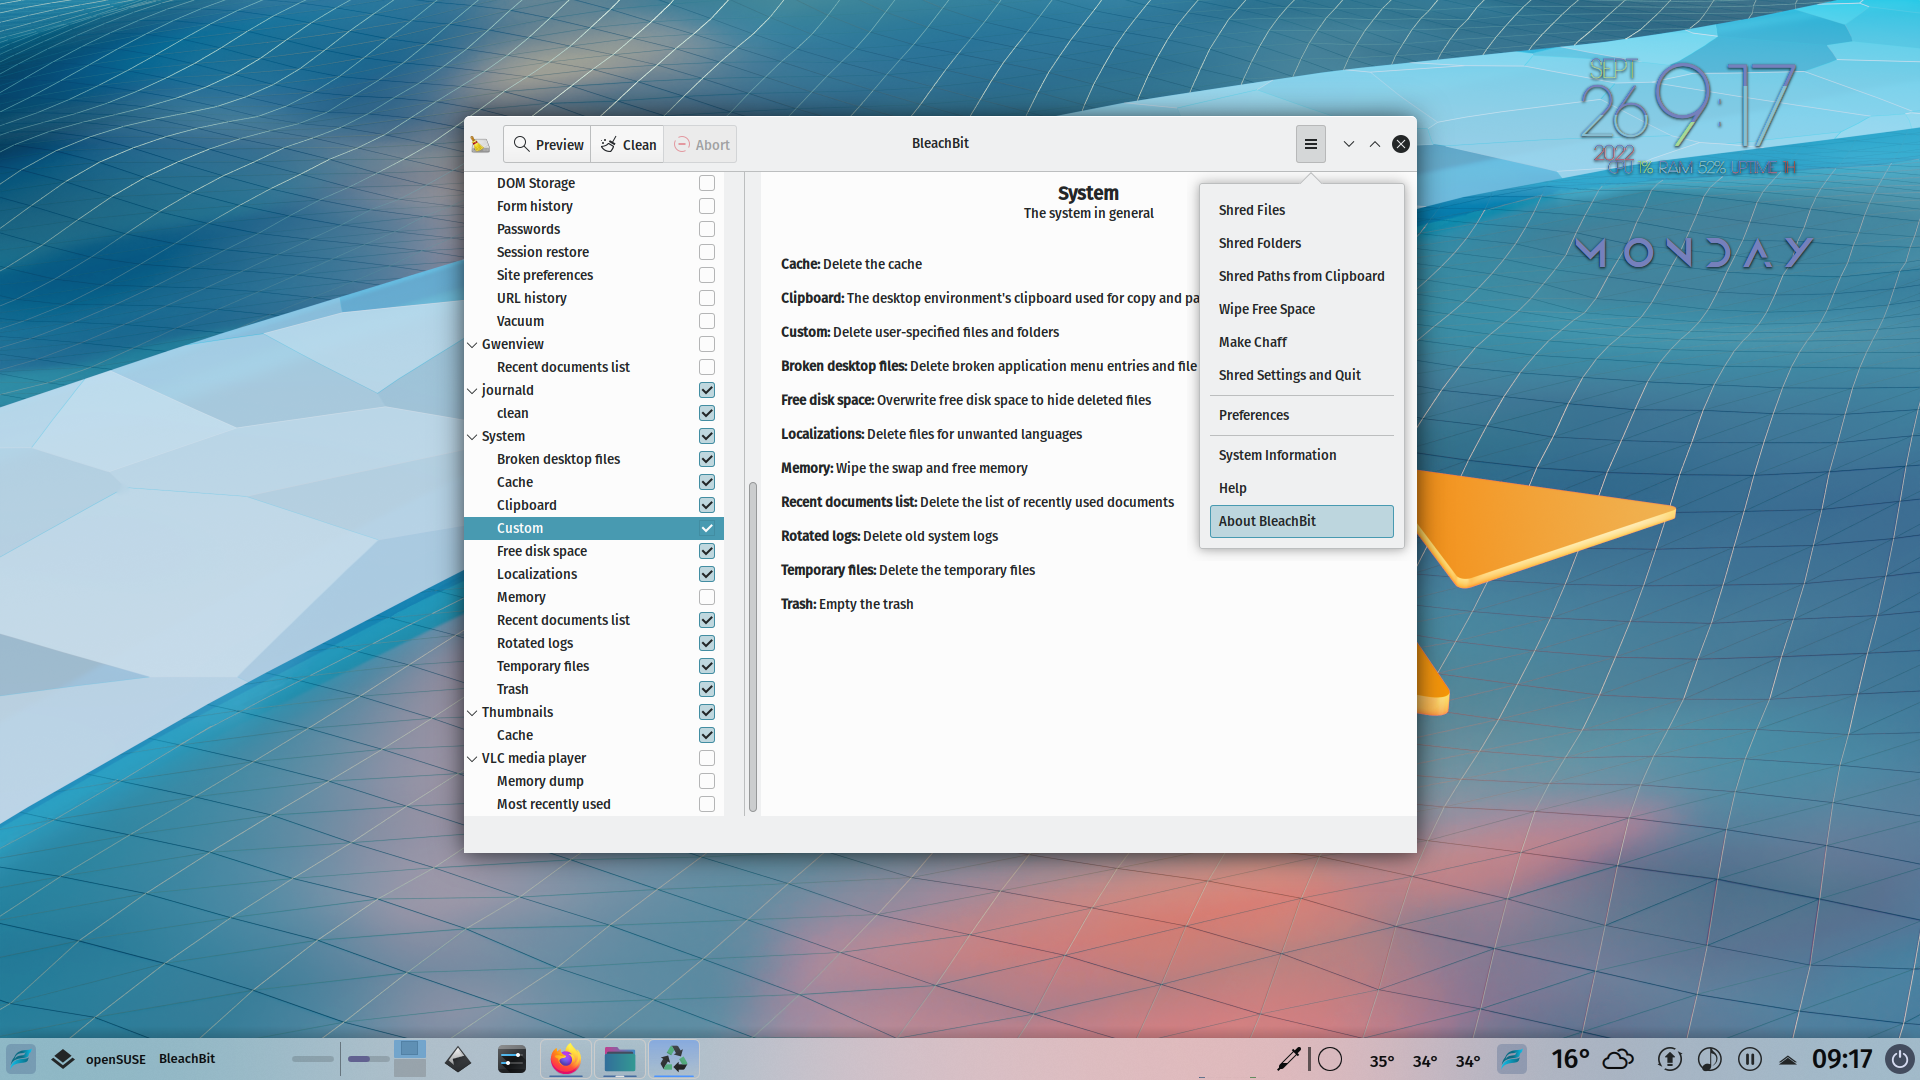Image resolution: width=1920 pixels, height=1080 pixels.
Task: Uncheck the Free disk space checkbox
Action: [x=707, y=551]
